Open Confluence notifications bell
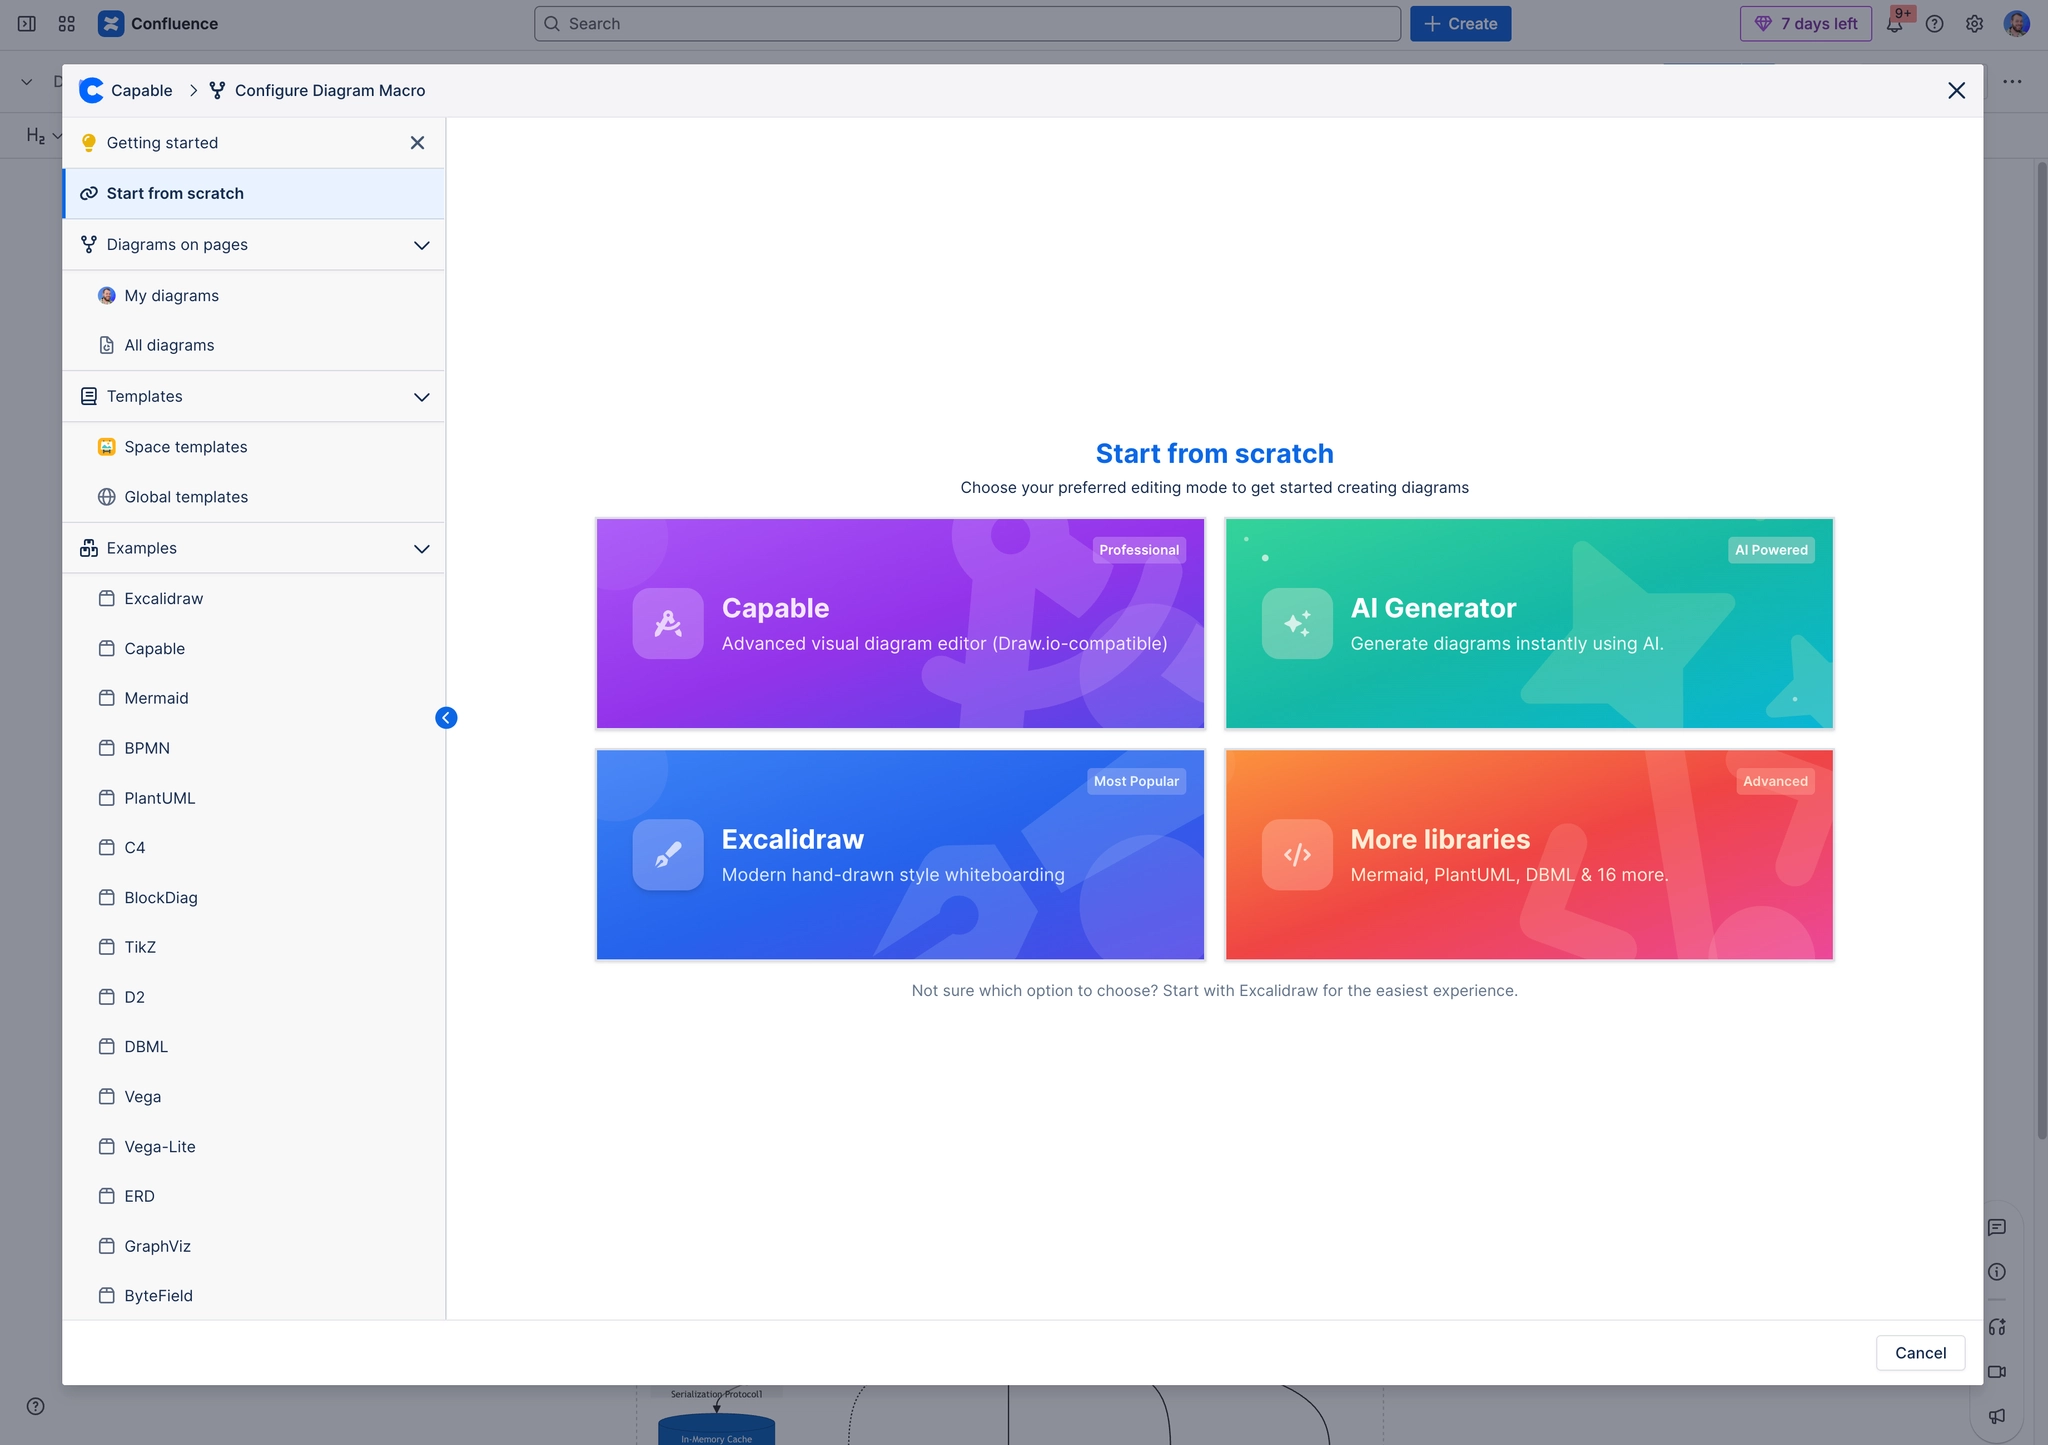Viewport: 2048px width, 1445px height. (x=1894, y=24)
